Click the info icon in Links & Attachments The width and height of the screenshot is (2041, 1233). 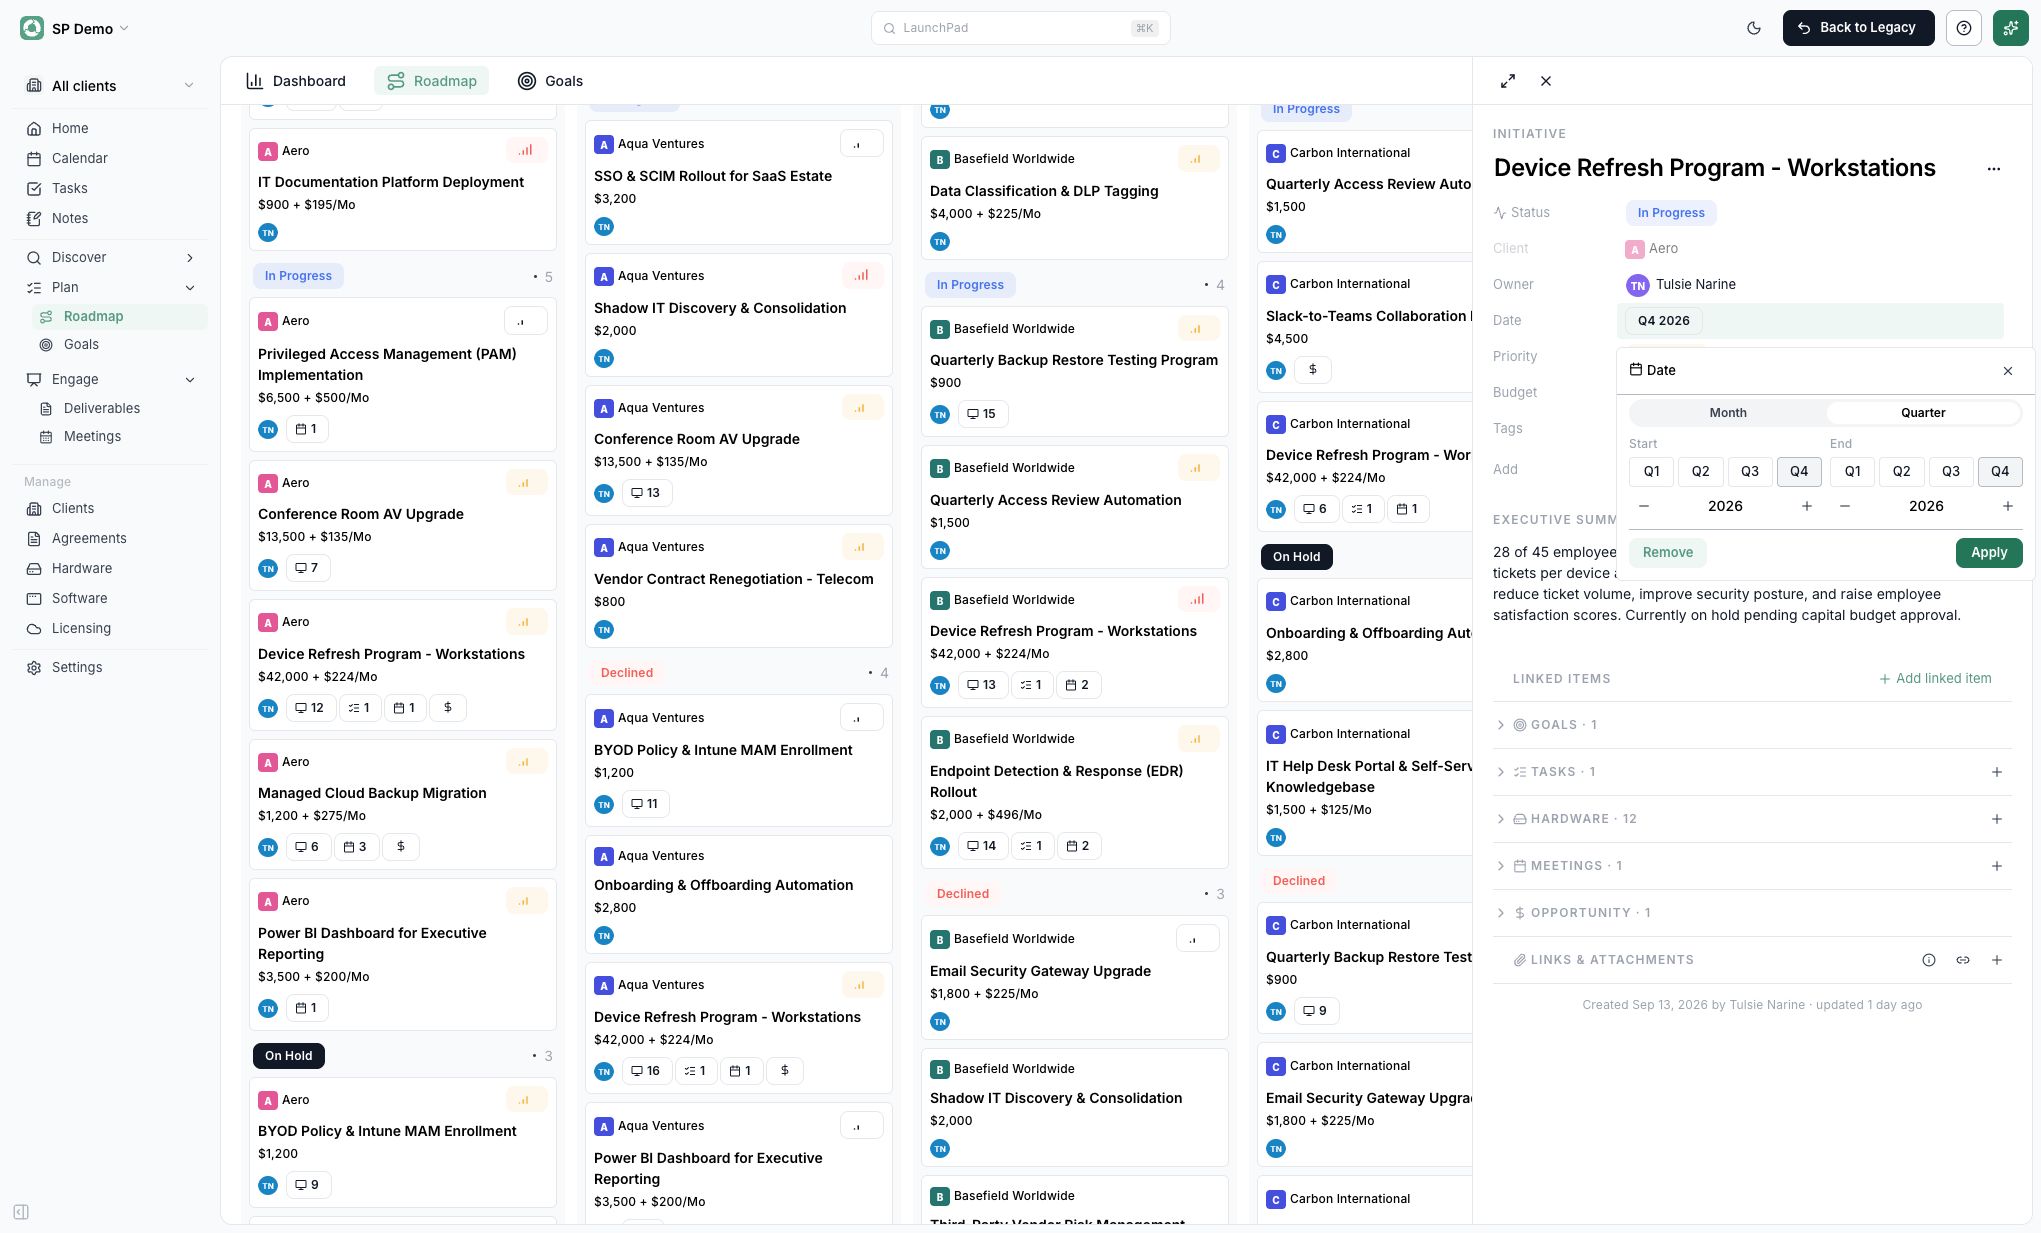pos(1929,960)
